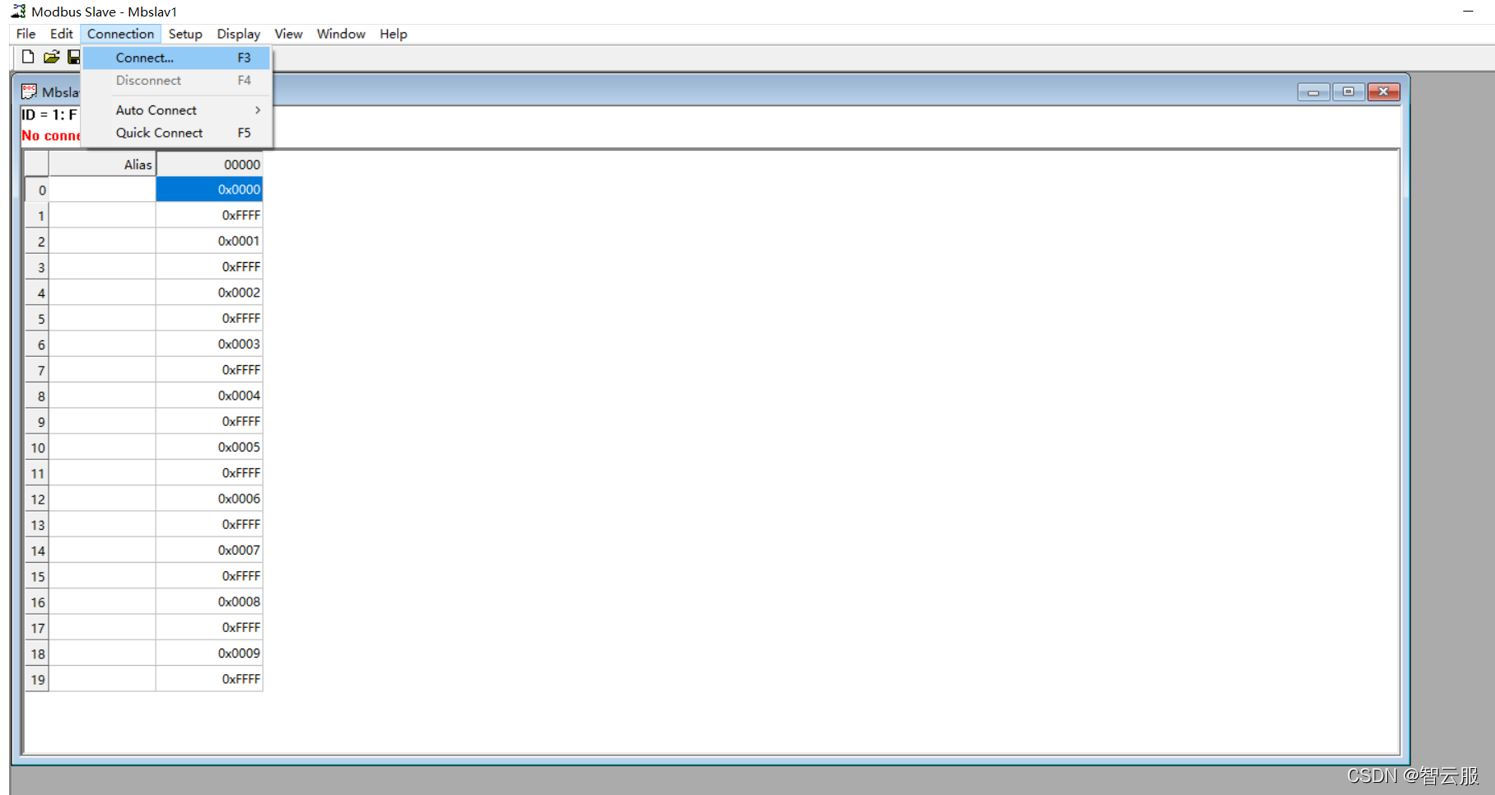This screenshot has height=795, width=1495.
Task: Select the 0x0003 value cell
Action: (209, 344)
